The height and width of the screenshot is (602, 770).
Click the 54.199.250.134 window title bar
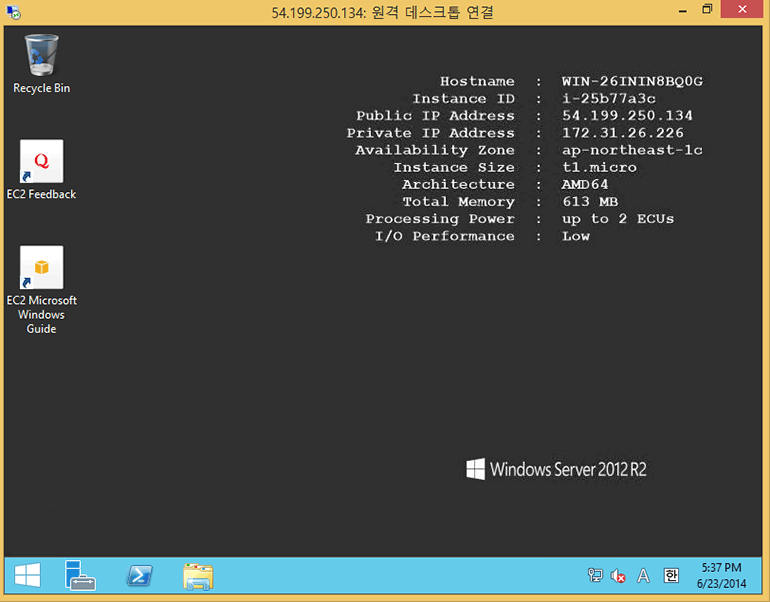[x=383, y=12]
